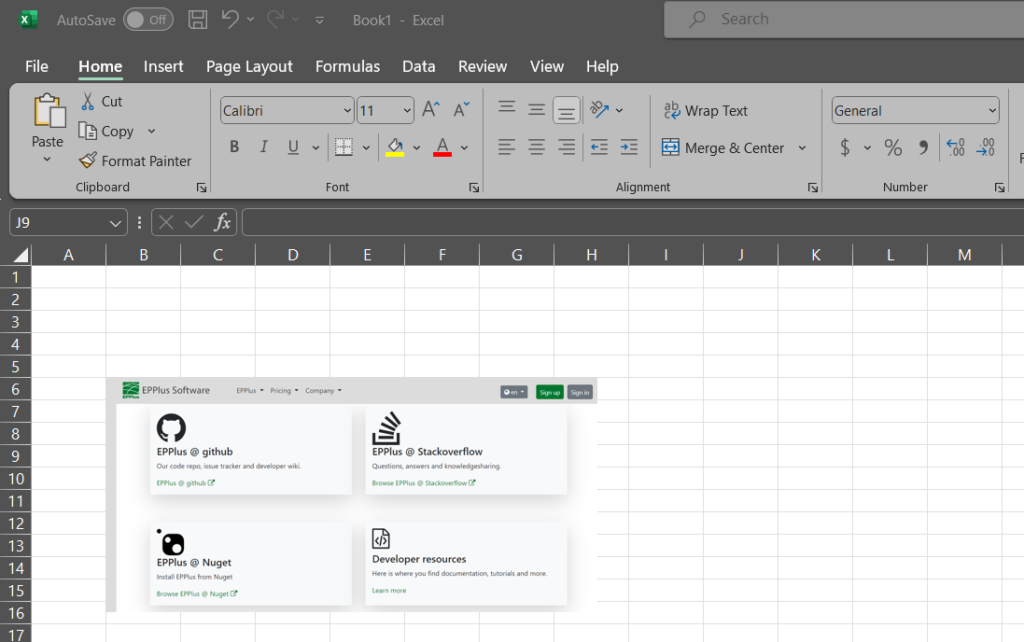Viewport: 1024px width, 642px height.
Task: Open the Calibri font name dropdown
Action: tap(347, 110)
